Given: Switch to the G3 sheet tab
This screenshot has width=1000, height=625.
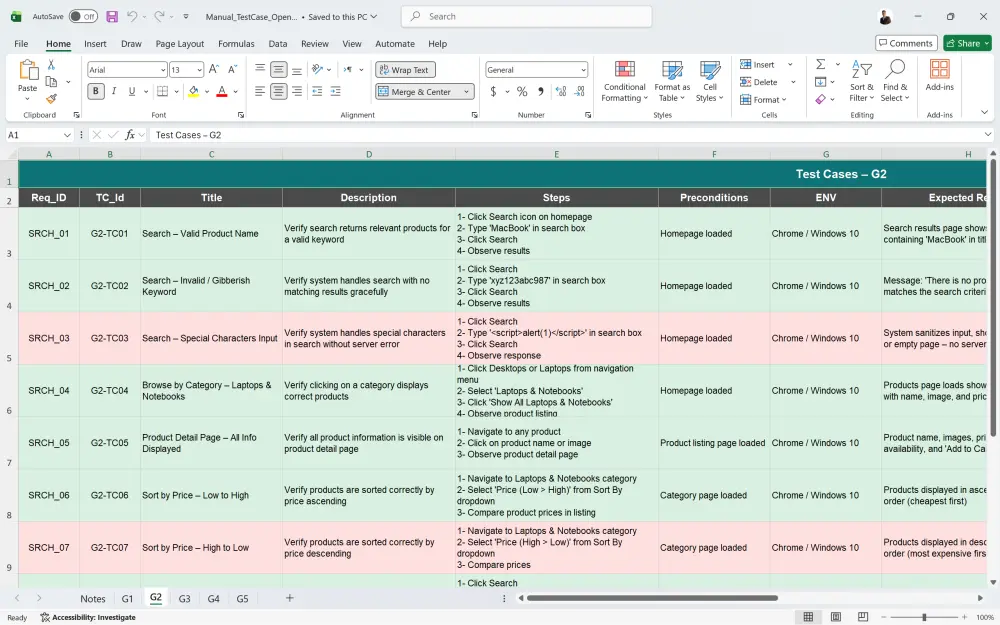Looking at the screenshot, I should tap(184, 599).
